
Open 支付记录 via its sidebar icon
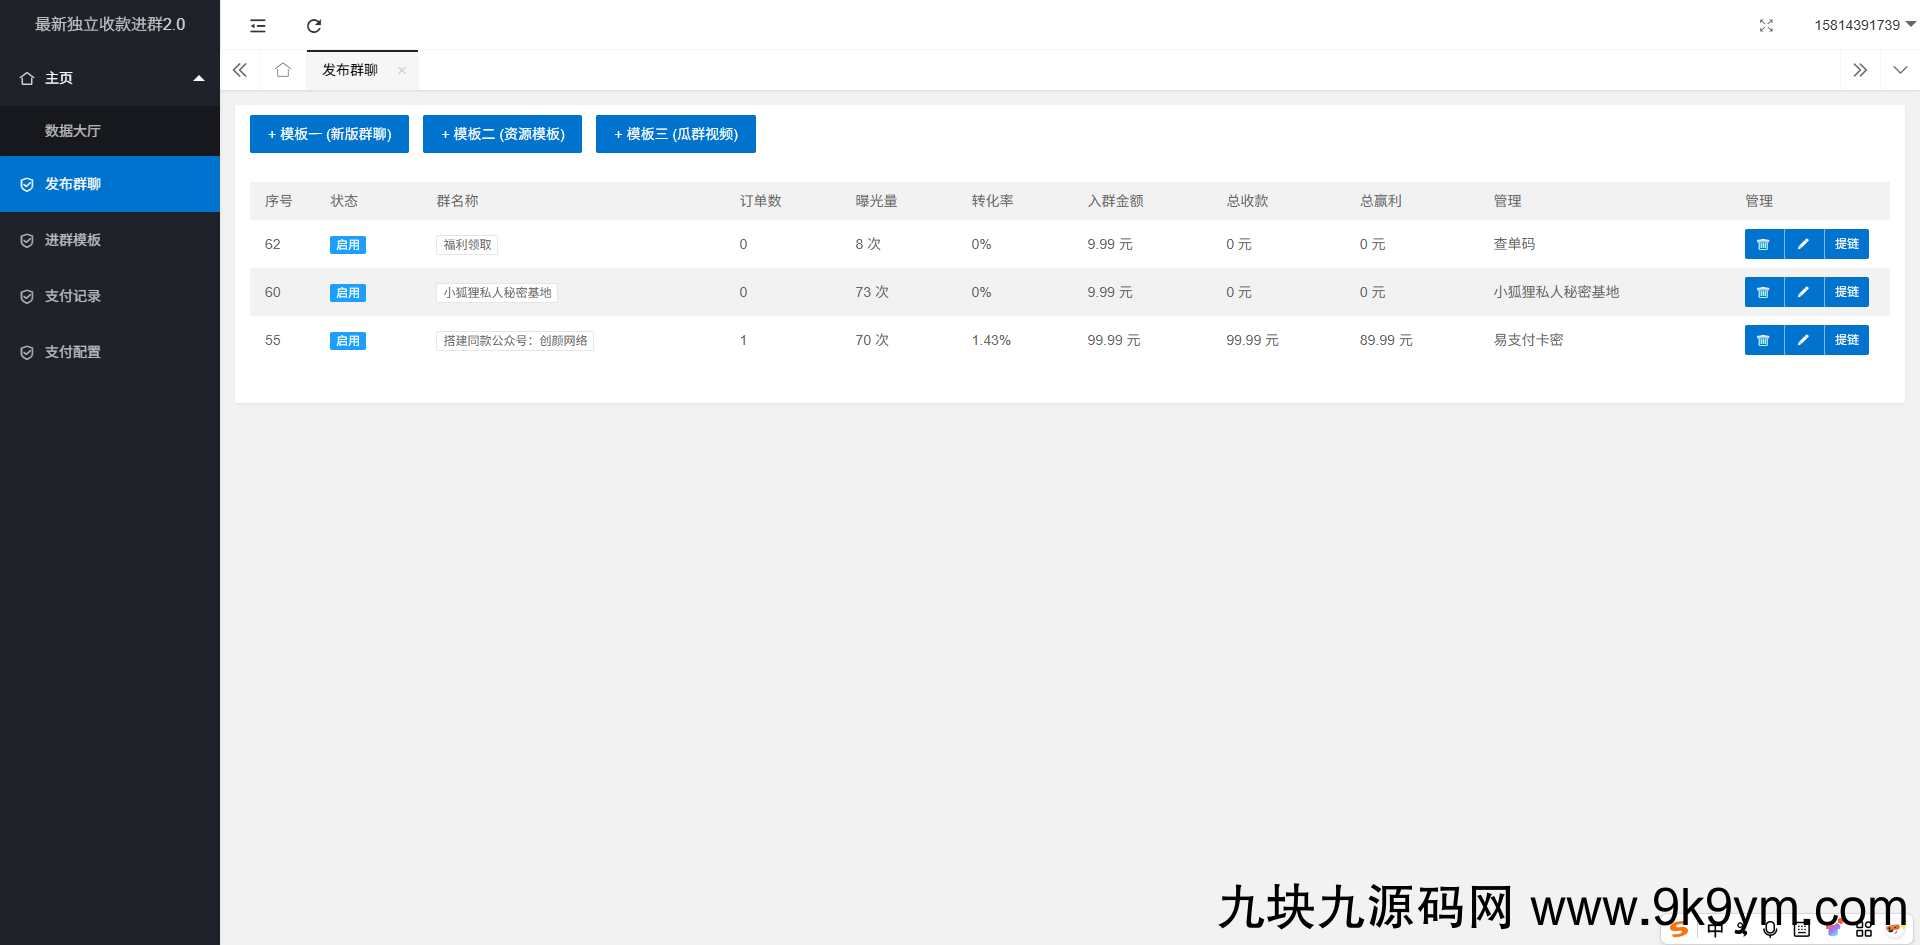[26, 296]
